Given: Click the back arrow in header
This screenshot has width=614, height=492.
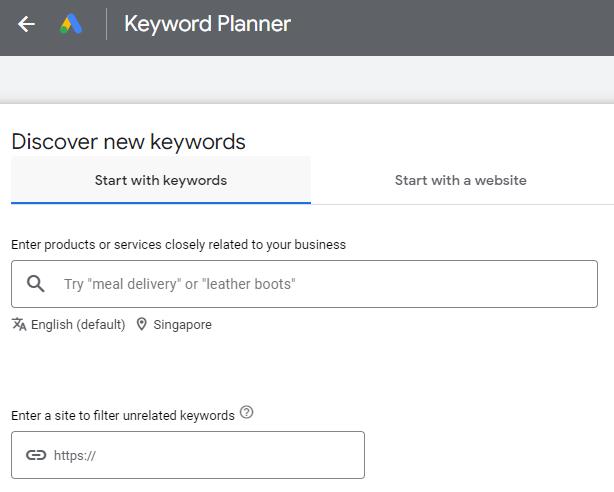Looking at the screenshot, I should [x=26, y=24].
